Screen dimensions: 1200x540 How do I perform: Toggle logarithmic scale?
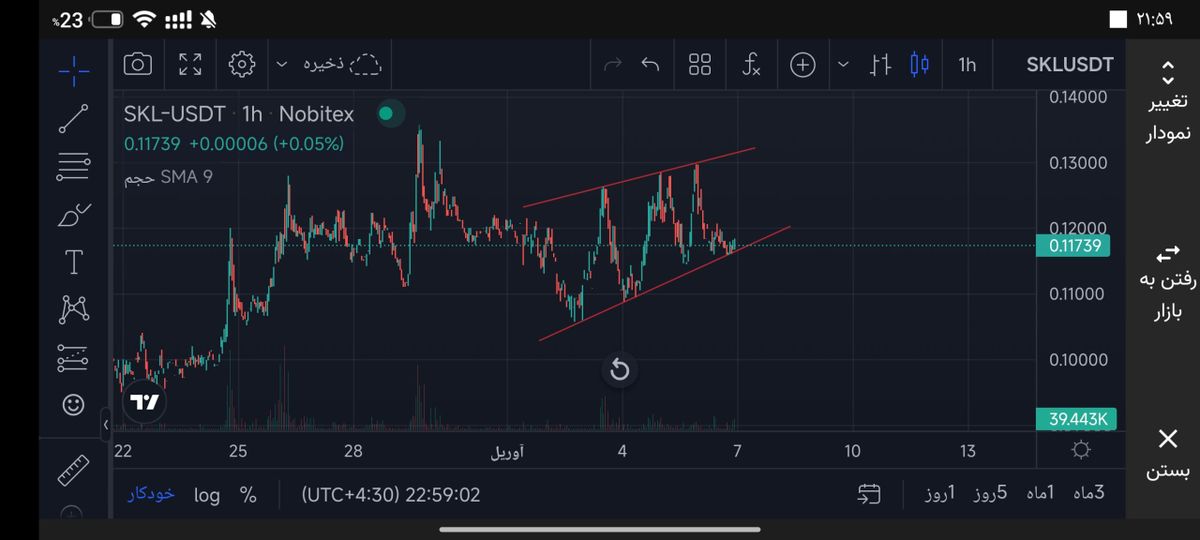click(x=207, y=495)
